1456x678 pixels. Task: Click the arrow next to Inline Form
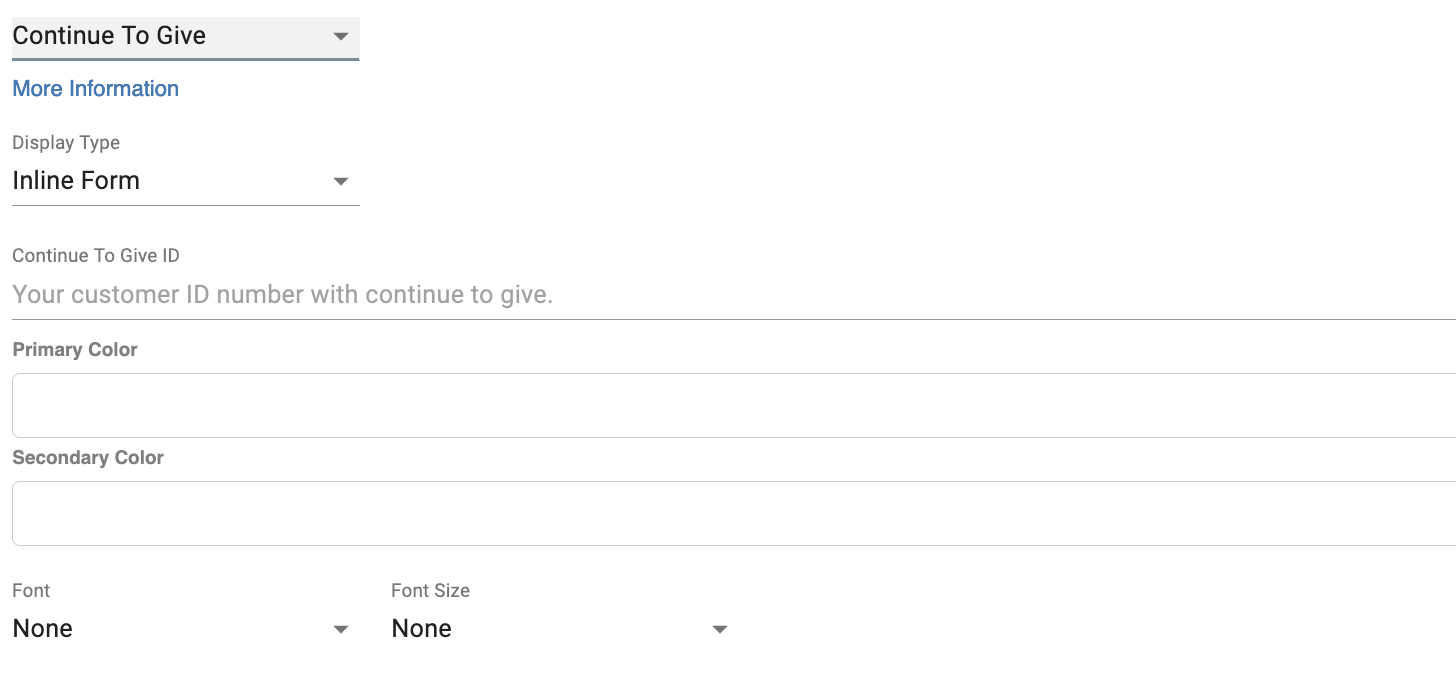pyautogui.click(x=341, y=181)
